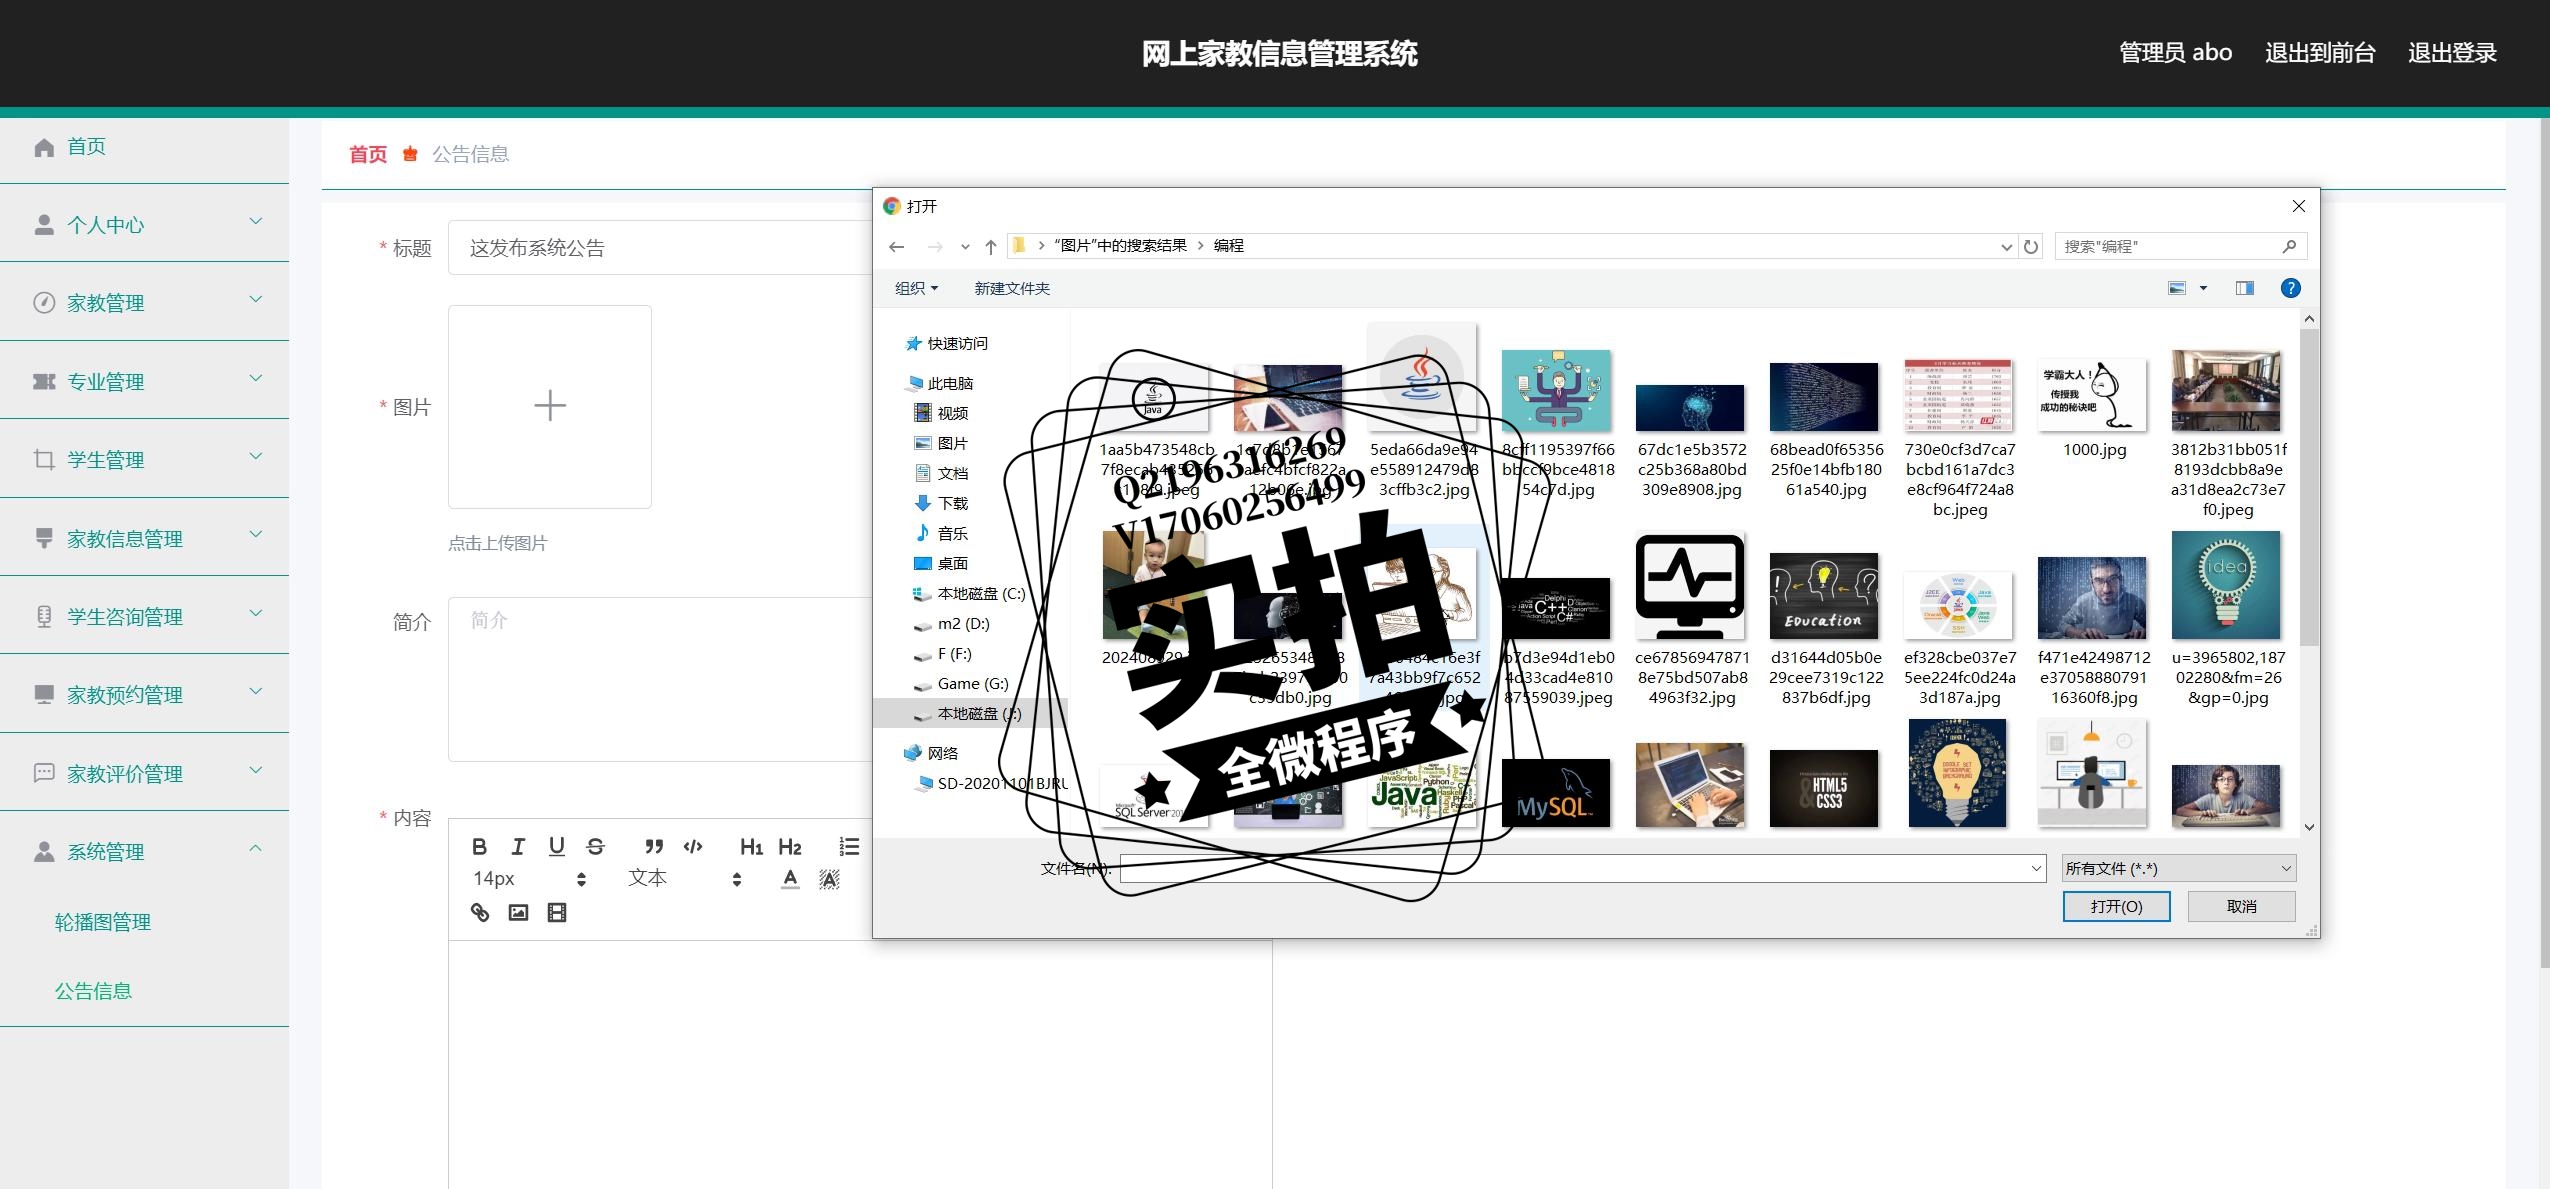Select 快速访问 in the navigation tree
Viewport: 2550px width, 1189px height.
point(946,343)
